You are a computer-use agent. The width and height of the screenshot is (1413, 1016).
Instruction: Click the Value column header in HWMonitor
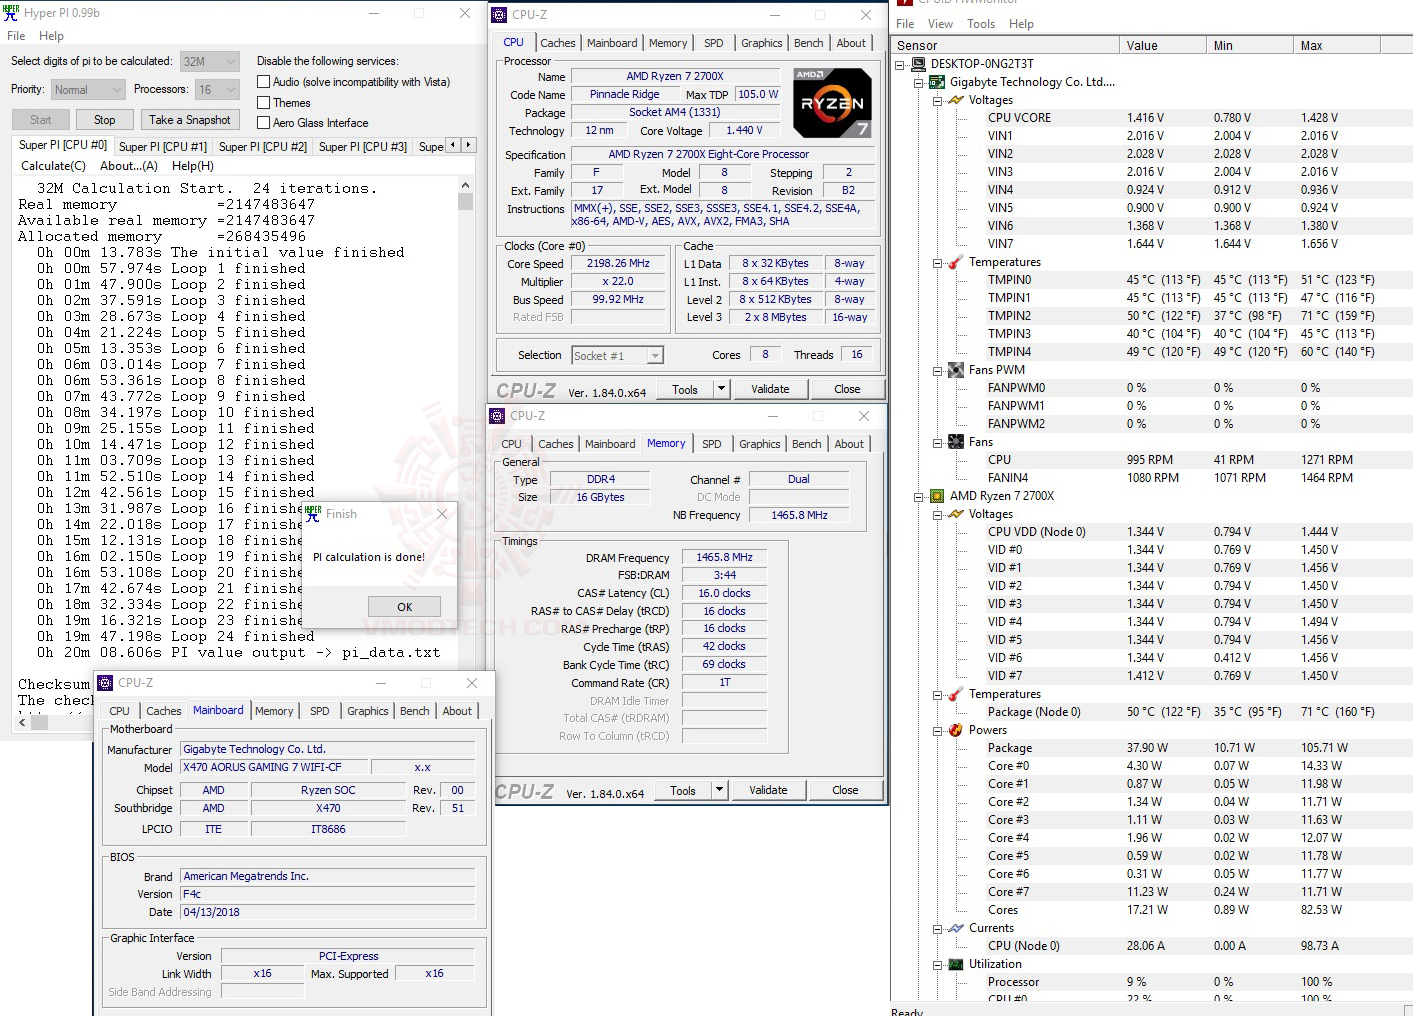coord(1162,45)
